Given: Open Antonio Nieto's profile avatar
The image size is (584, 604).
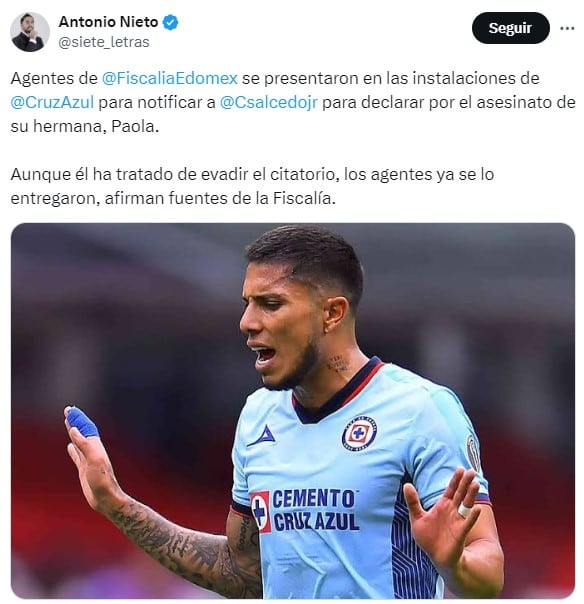Looking at the screenshot, I should pyautogui.click(x=30, y=32).
